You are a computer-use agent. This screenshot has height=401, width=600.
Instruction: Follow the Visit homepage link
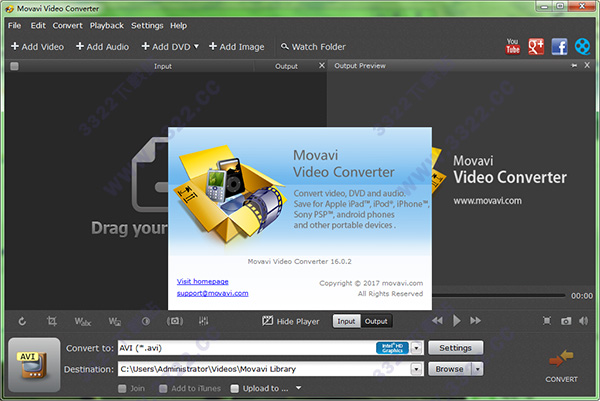[x=202, y=281]
